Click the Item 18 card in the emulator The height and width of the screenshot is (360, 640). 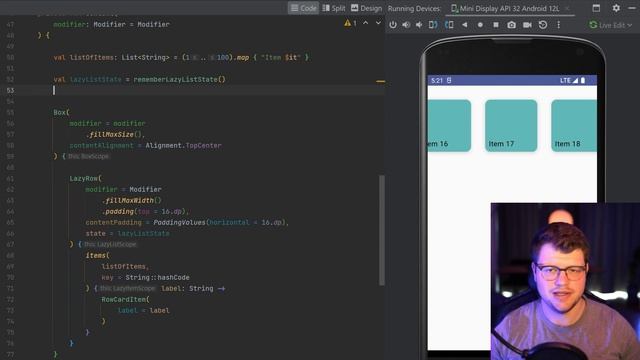[x=574, y=125]
